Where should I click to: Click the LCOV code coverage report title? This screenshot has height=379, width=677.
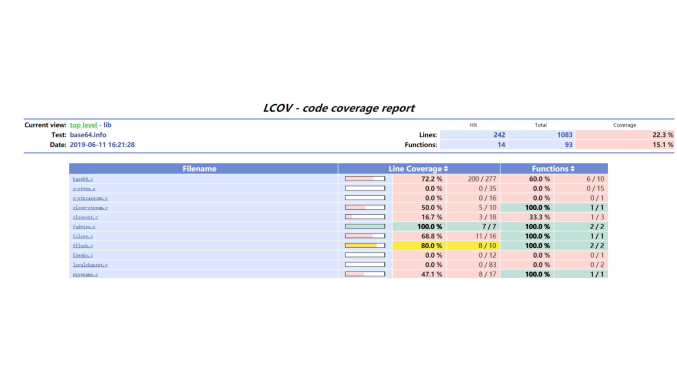(x=339, y=108)
